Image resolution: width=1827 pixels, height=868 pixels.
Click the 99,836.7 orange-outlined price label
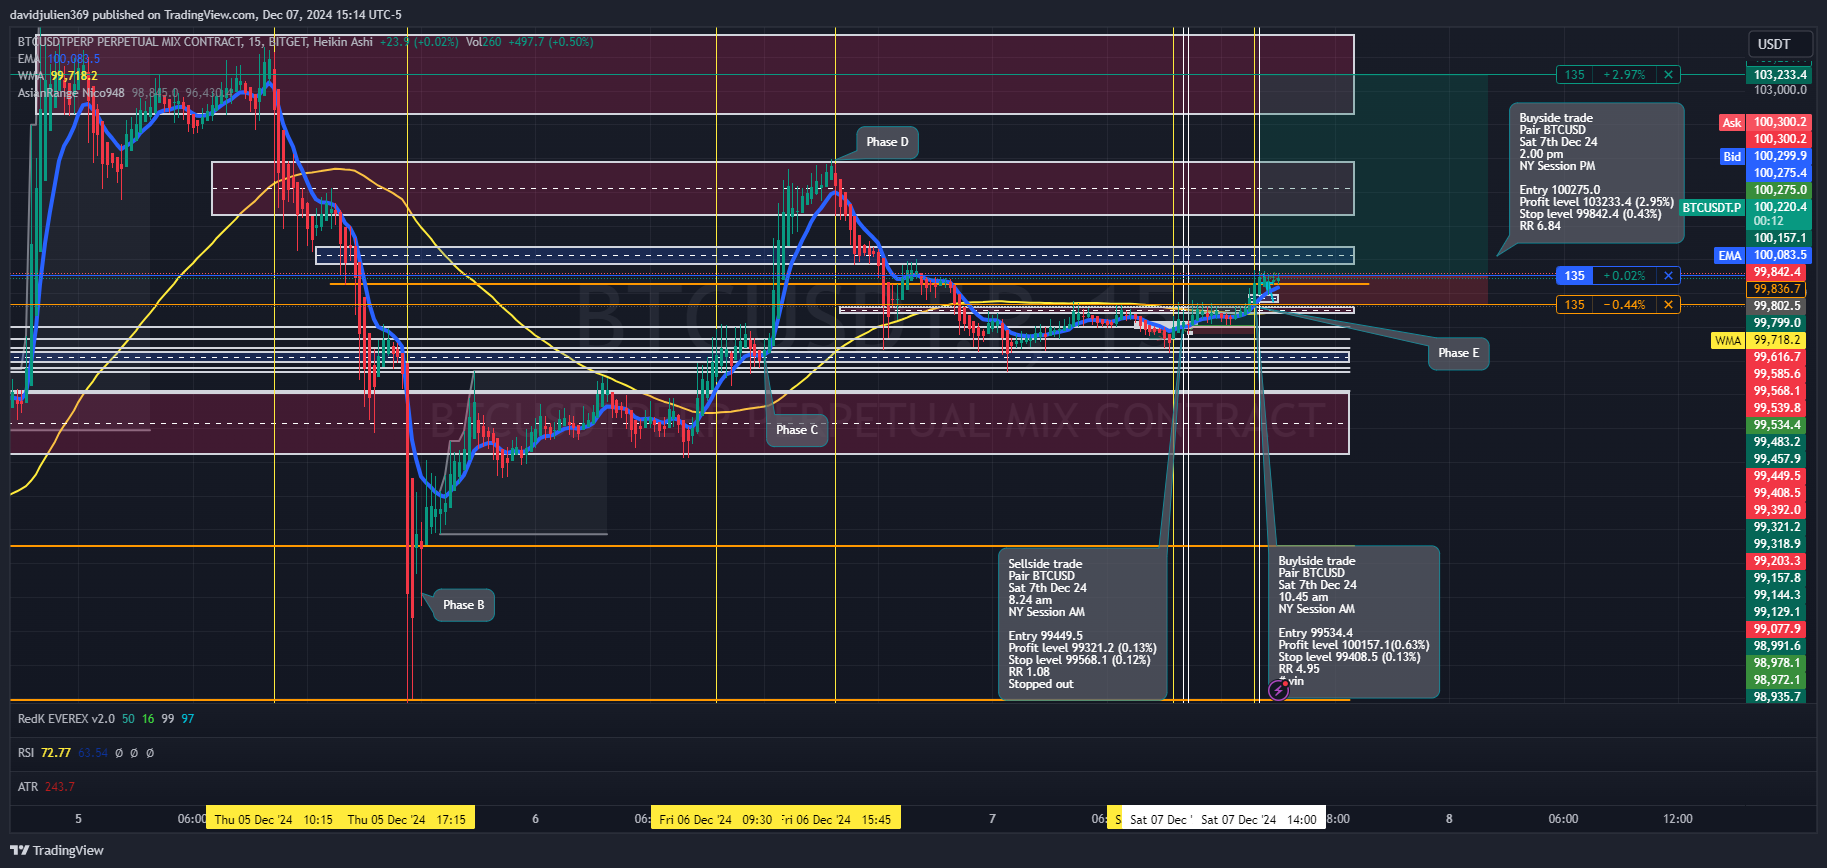tap(1777, 289)
